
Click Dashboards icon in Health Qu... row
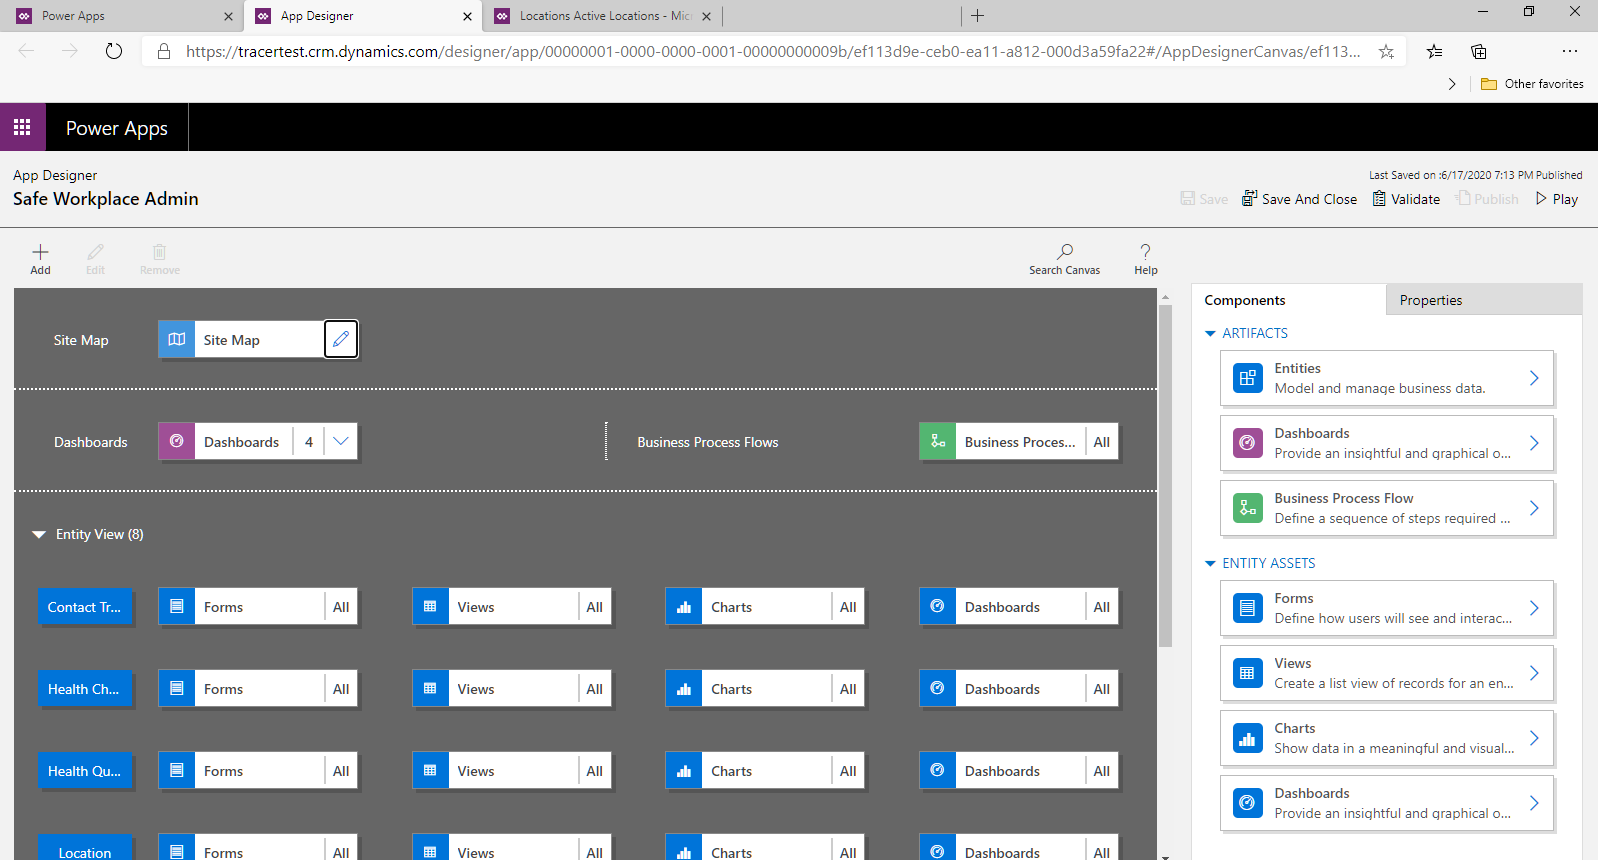click(x=938, y=770)
